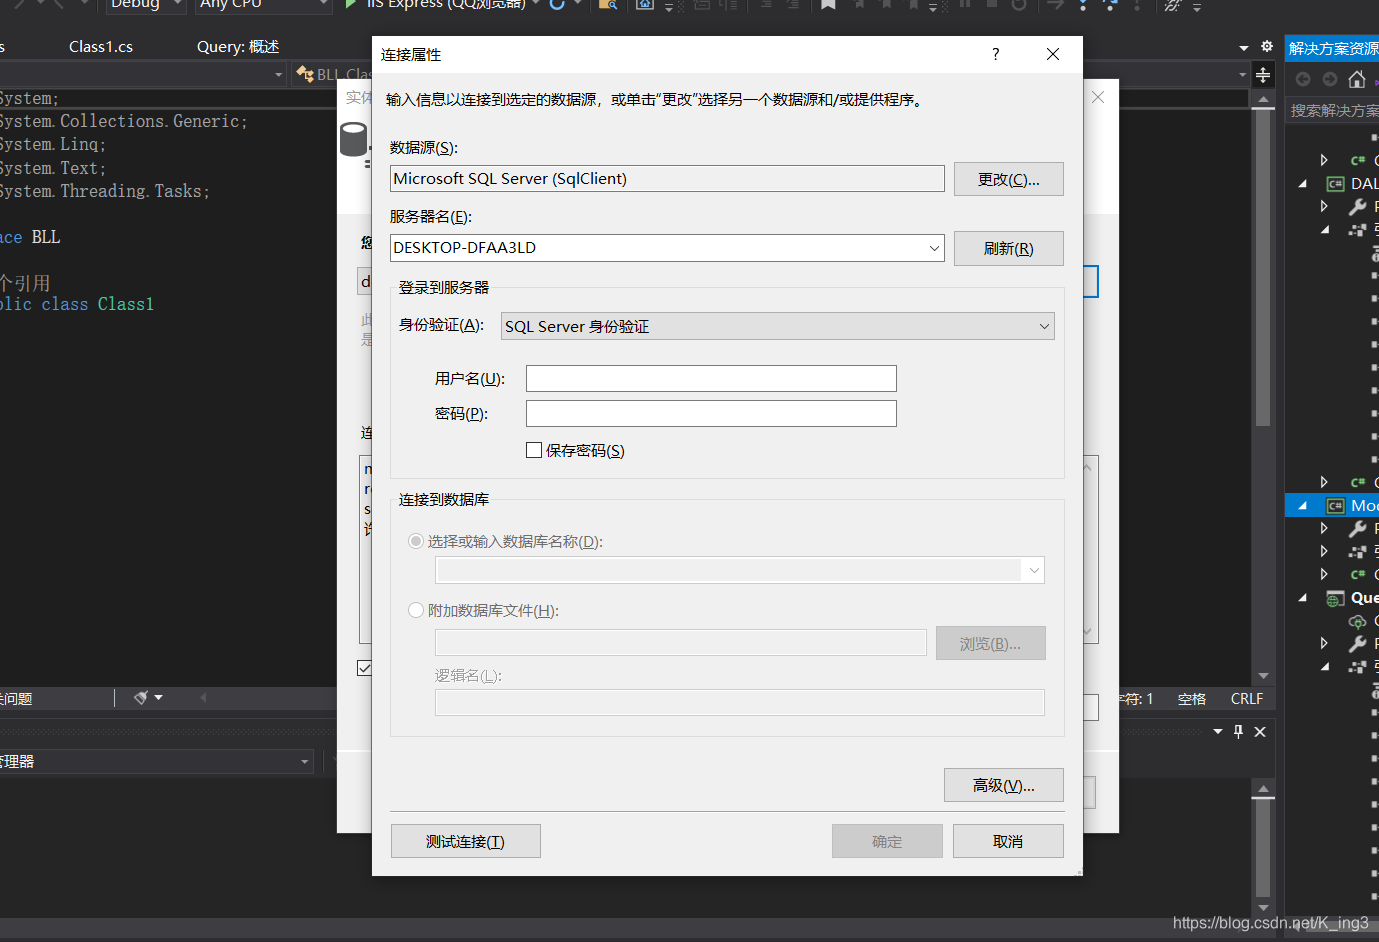Pin the bottom output panel
The image size is (1379, 942).
[x=1238, y=731]
